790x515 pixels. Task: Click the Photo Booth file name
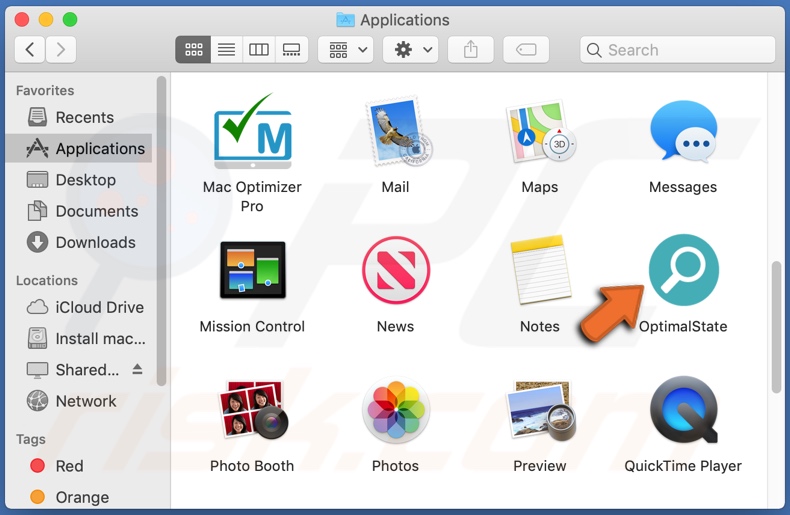click(252, 466)
